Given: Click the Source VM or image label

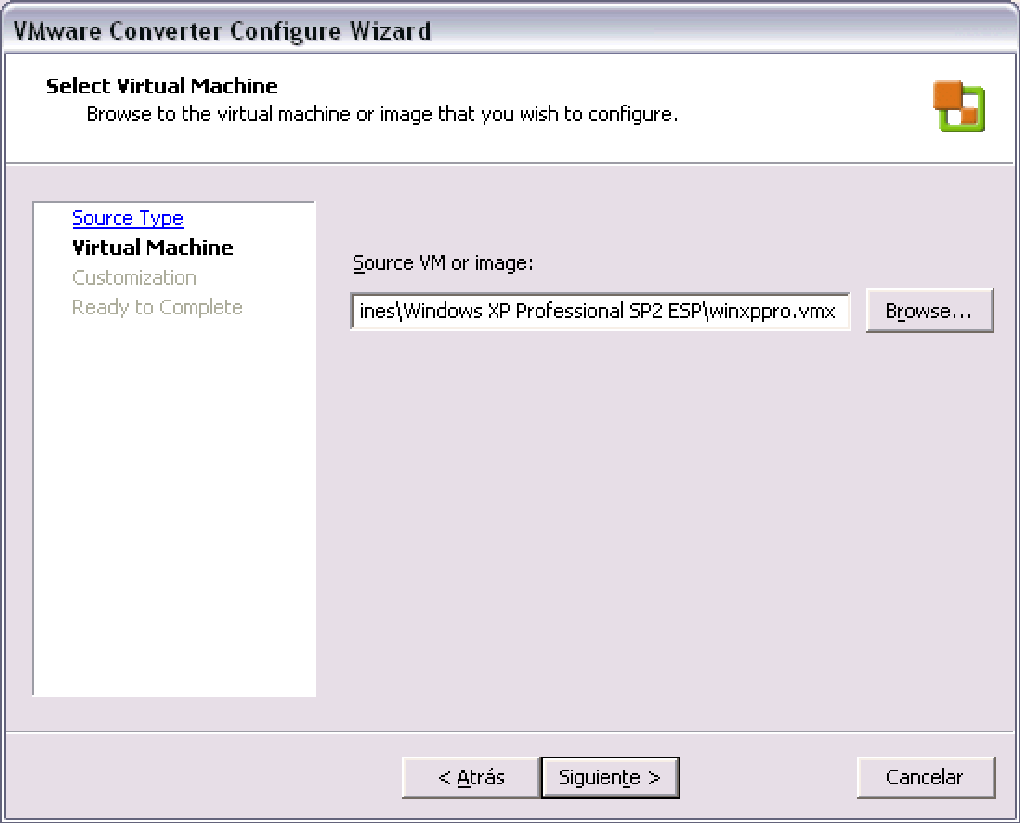Looking at the screenshot, I should 443,263.
